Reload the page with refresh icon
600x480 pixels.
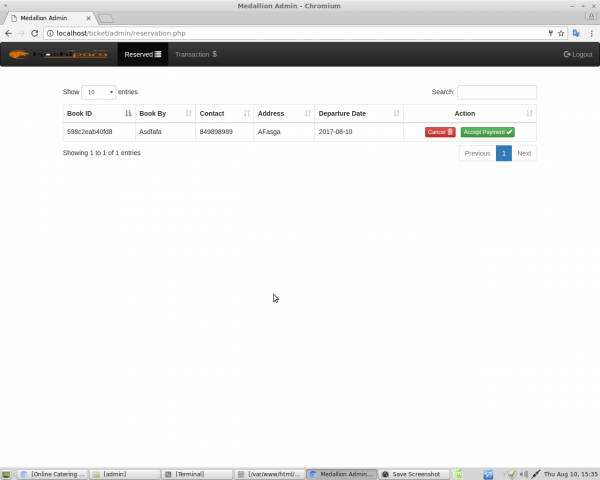click(34, 33)
